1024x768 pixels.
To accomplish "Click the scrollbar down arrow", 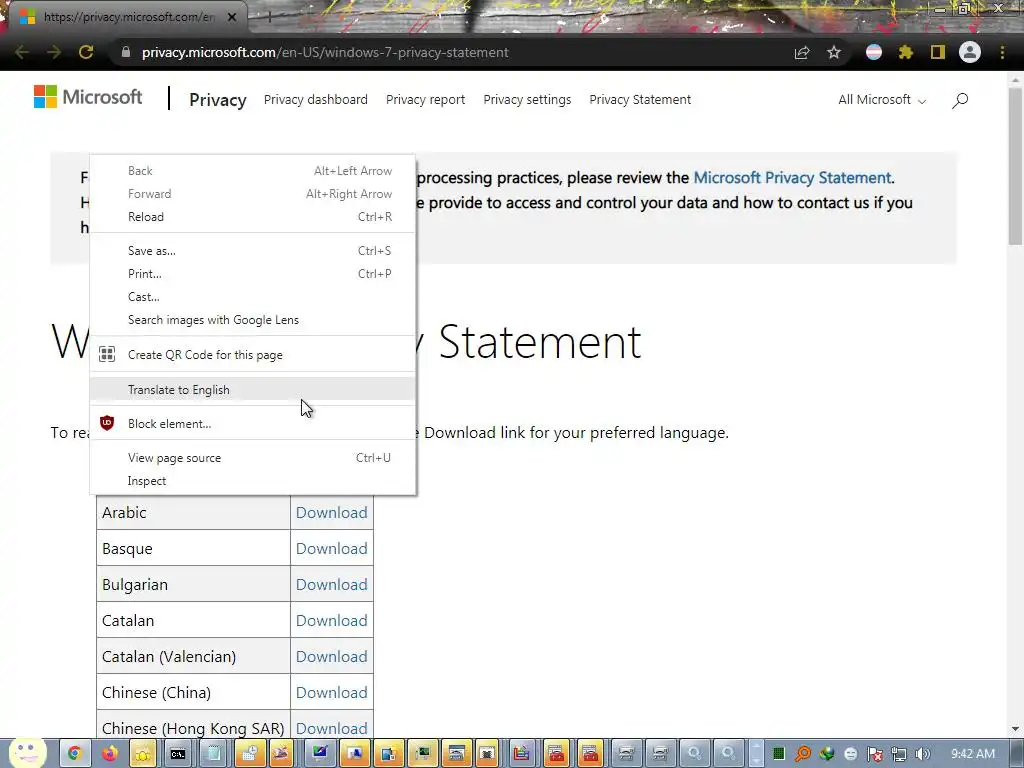I will 1016,729.
